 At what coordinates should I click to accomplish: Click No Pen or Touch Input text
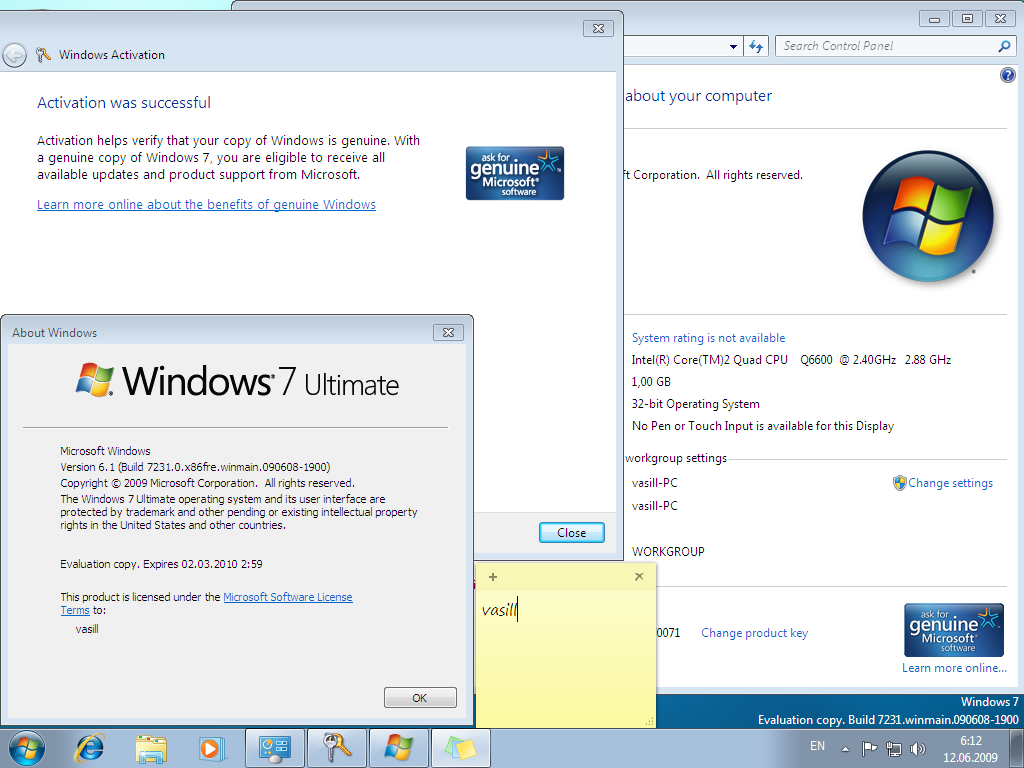tap(763, 426)
